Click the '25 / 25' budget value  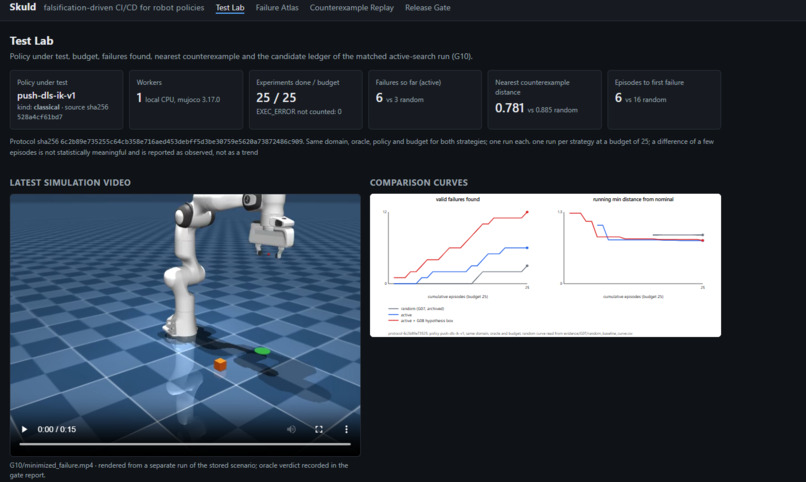pos(276,98)
